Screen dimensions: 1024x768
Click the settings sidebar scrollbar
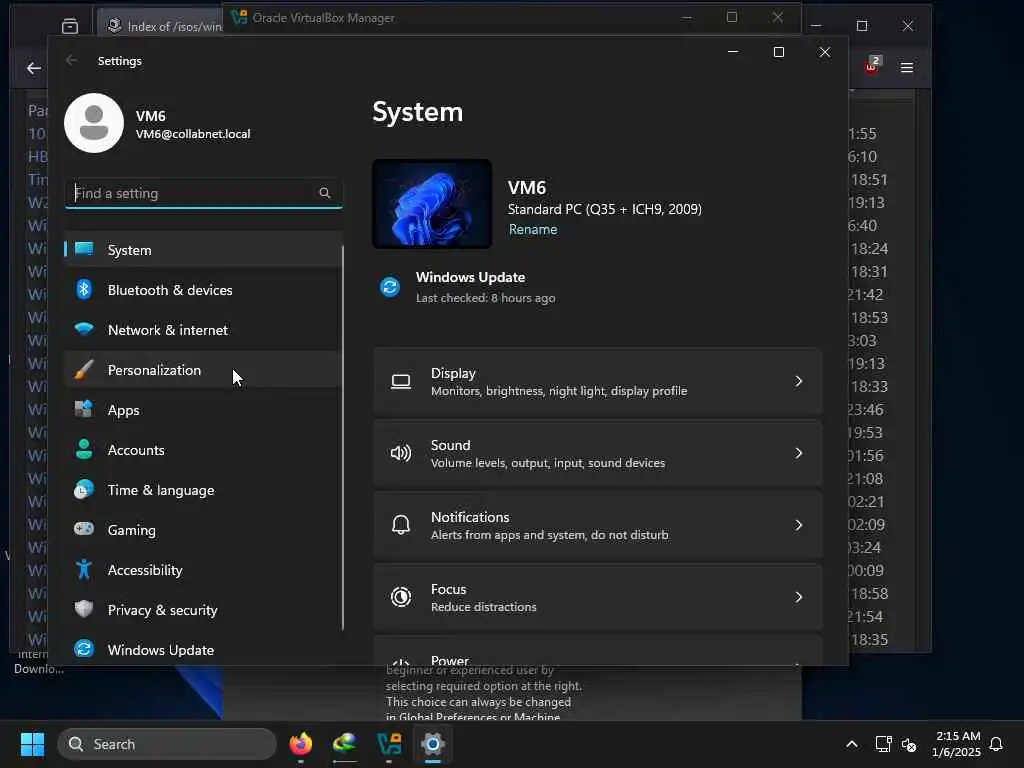(x=343, y=438)
